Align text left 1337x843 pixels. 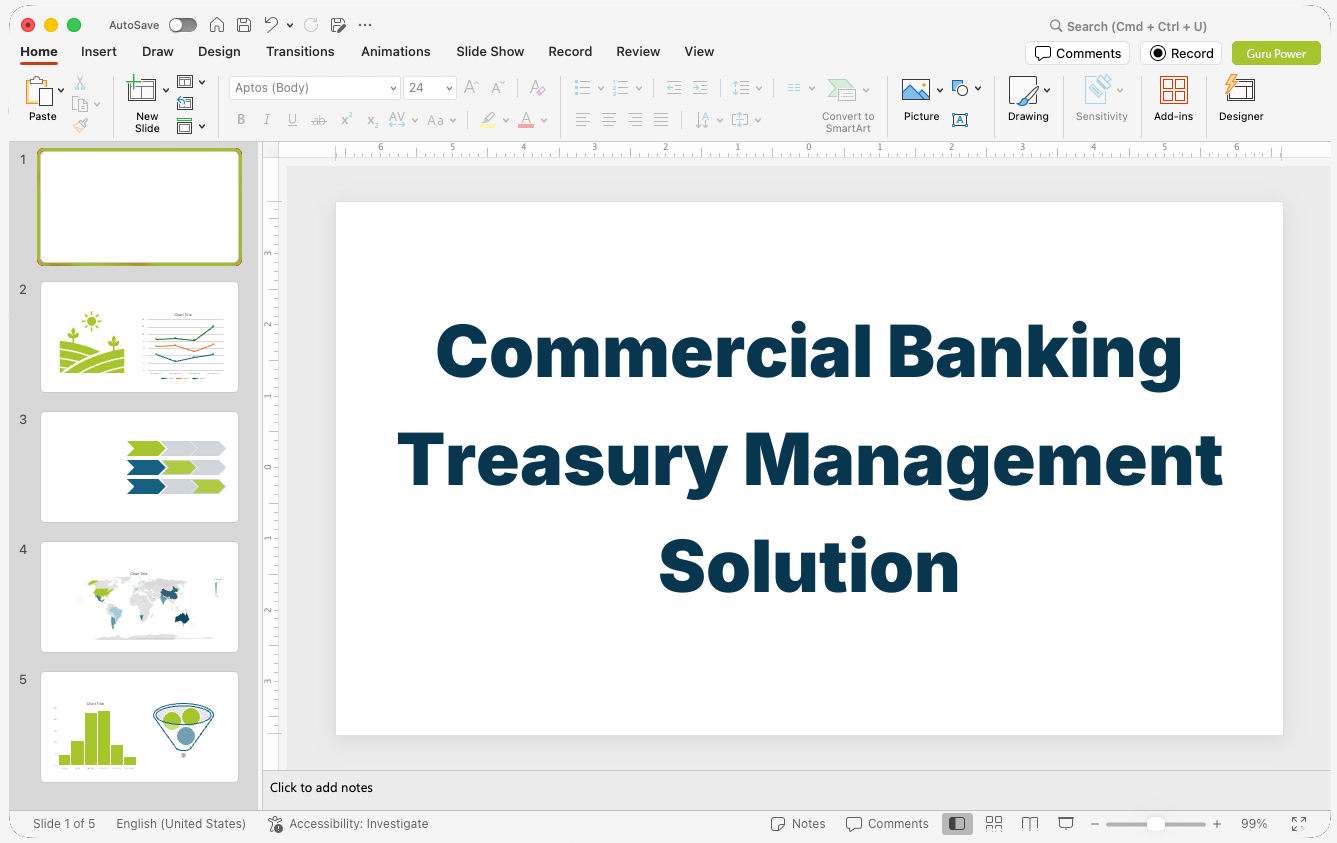pyautogui.click(x=583, y=120)
